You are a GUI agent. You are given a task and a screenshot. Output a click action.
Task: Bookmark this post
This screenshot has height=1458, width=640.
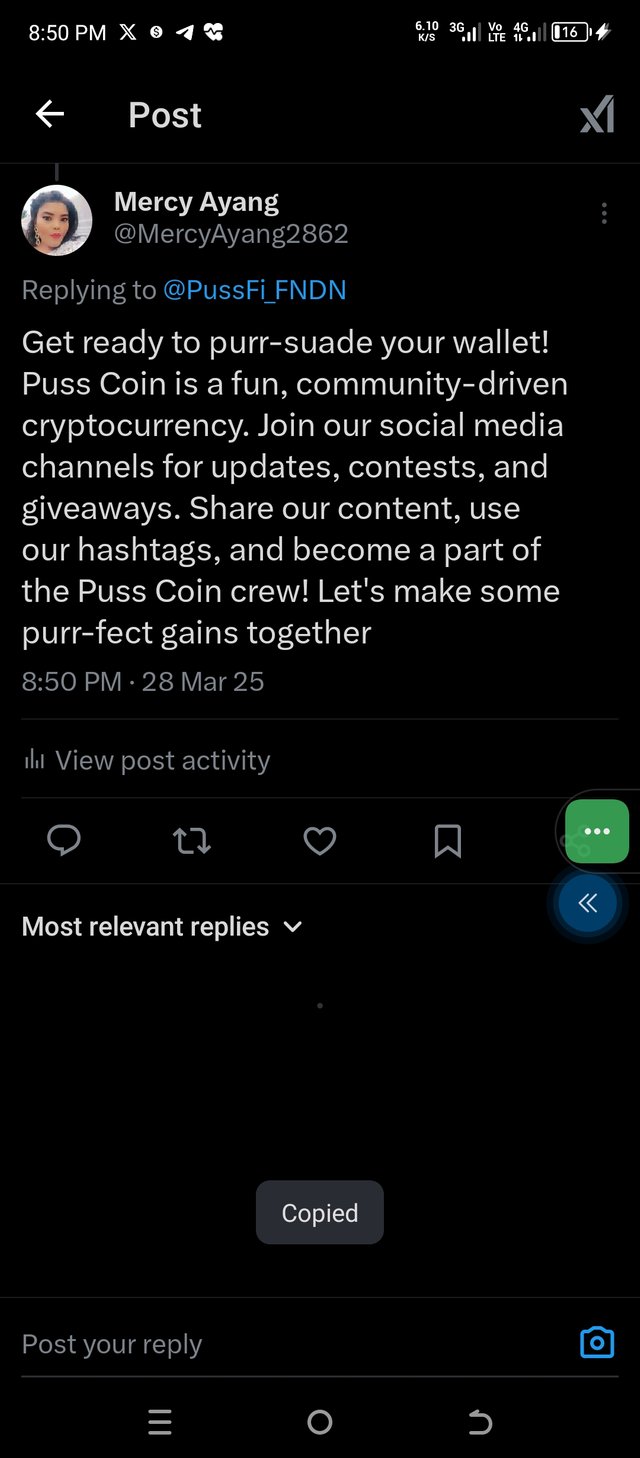[x=447, y=841]
